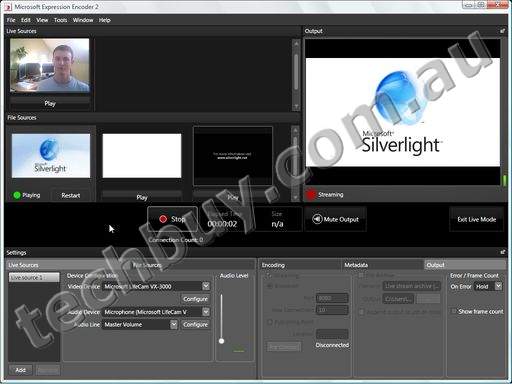
Task: Add a new live source
Action: click(21, 370)
